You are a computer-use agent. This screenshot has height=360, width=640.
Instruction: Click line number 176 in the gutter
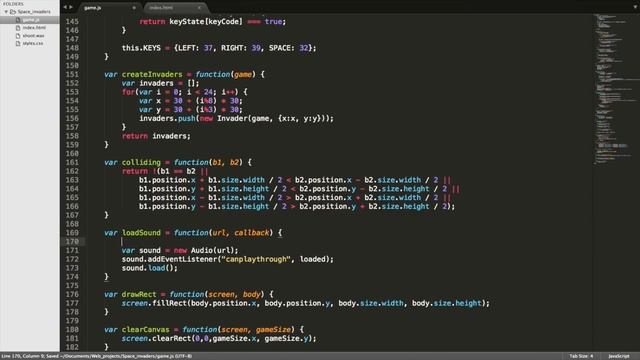[x=72, y=294]
